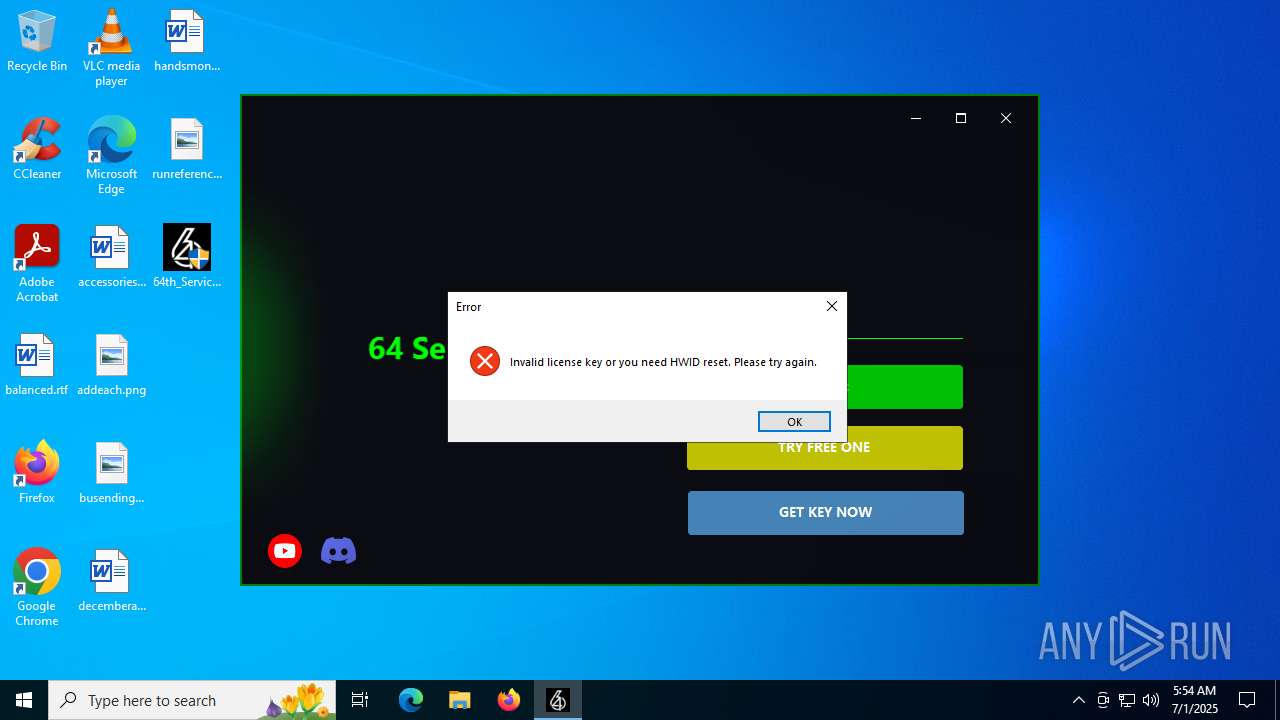Open the notification center icon
The height and width of the screenshot is (720, 1280).
(1247, 700)
